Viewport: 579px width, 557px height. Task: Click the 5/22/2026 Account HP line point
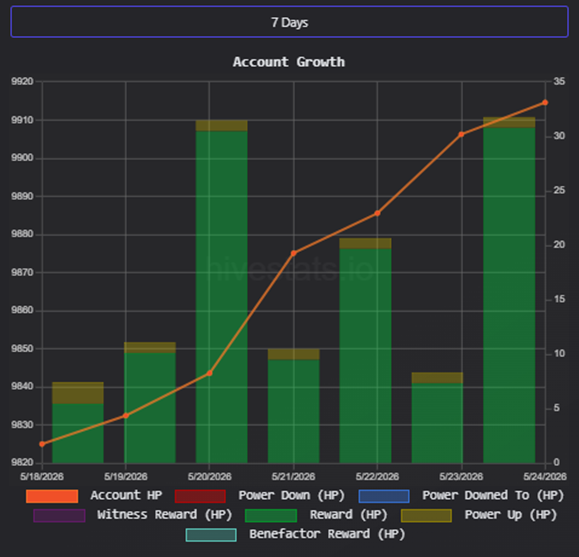click(x=377, y=213)
